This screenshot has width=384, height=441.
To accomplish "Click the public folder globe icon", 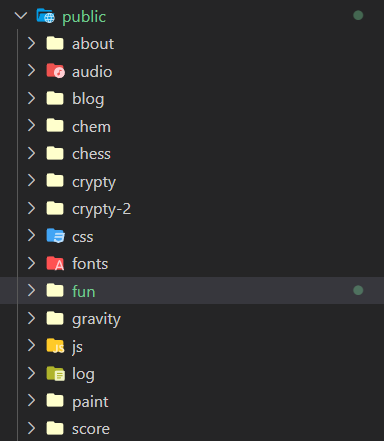I will pyautogui.click(x=45, y=16).
